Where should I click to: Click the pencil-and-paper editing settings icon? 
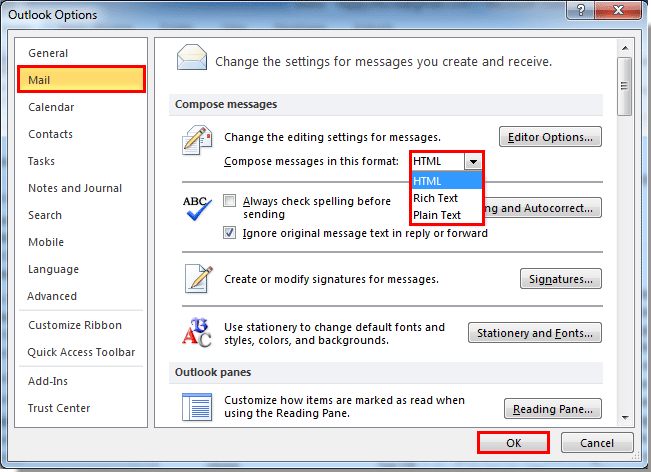[197, 140]
